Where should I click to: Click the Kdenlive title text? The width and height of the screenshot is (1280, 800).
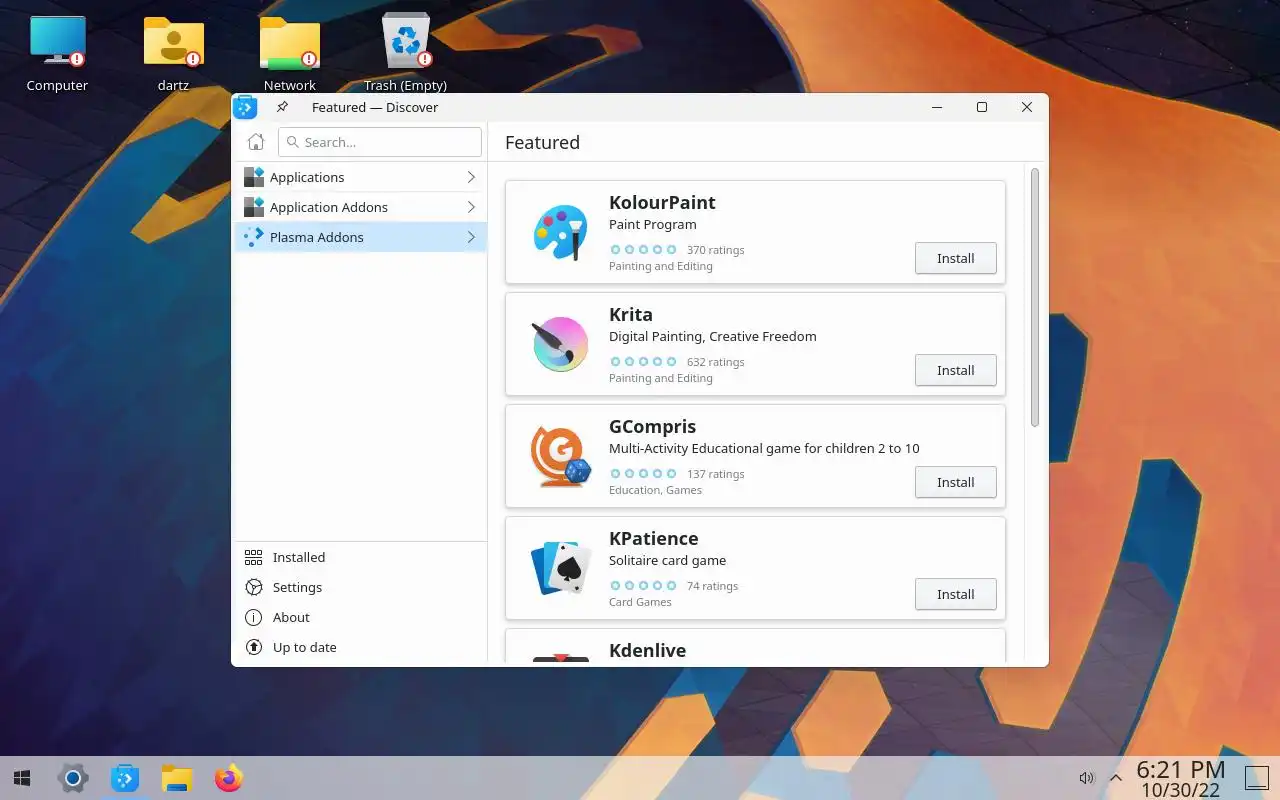tap(648, 650)
